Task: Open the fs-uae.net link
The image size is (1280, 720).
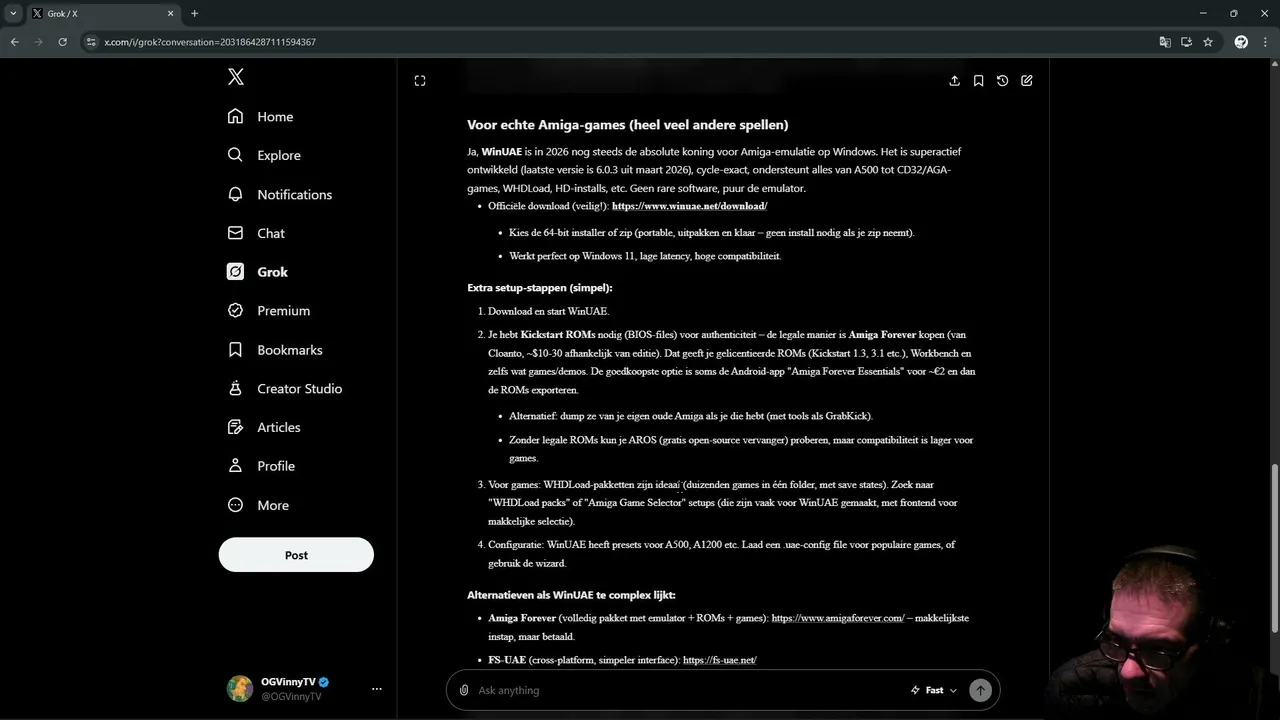Action: [719, 660]
